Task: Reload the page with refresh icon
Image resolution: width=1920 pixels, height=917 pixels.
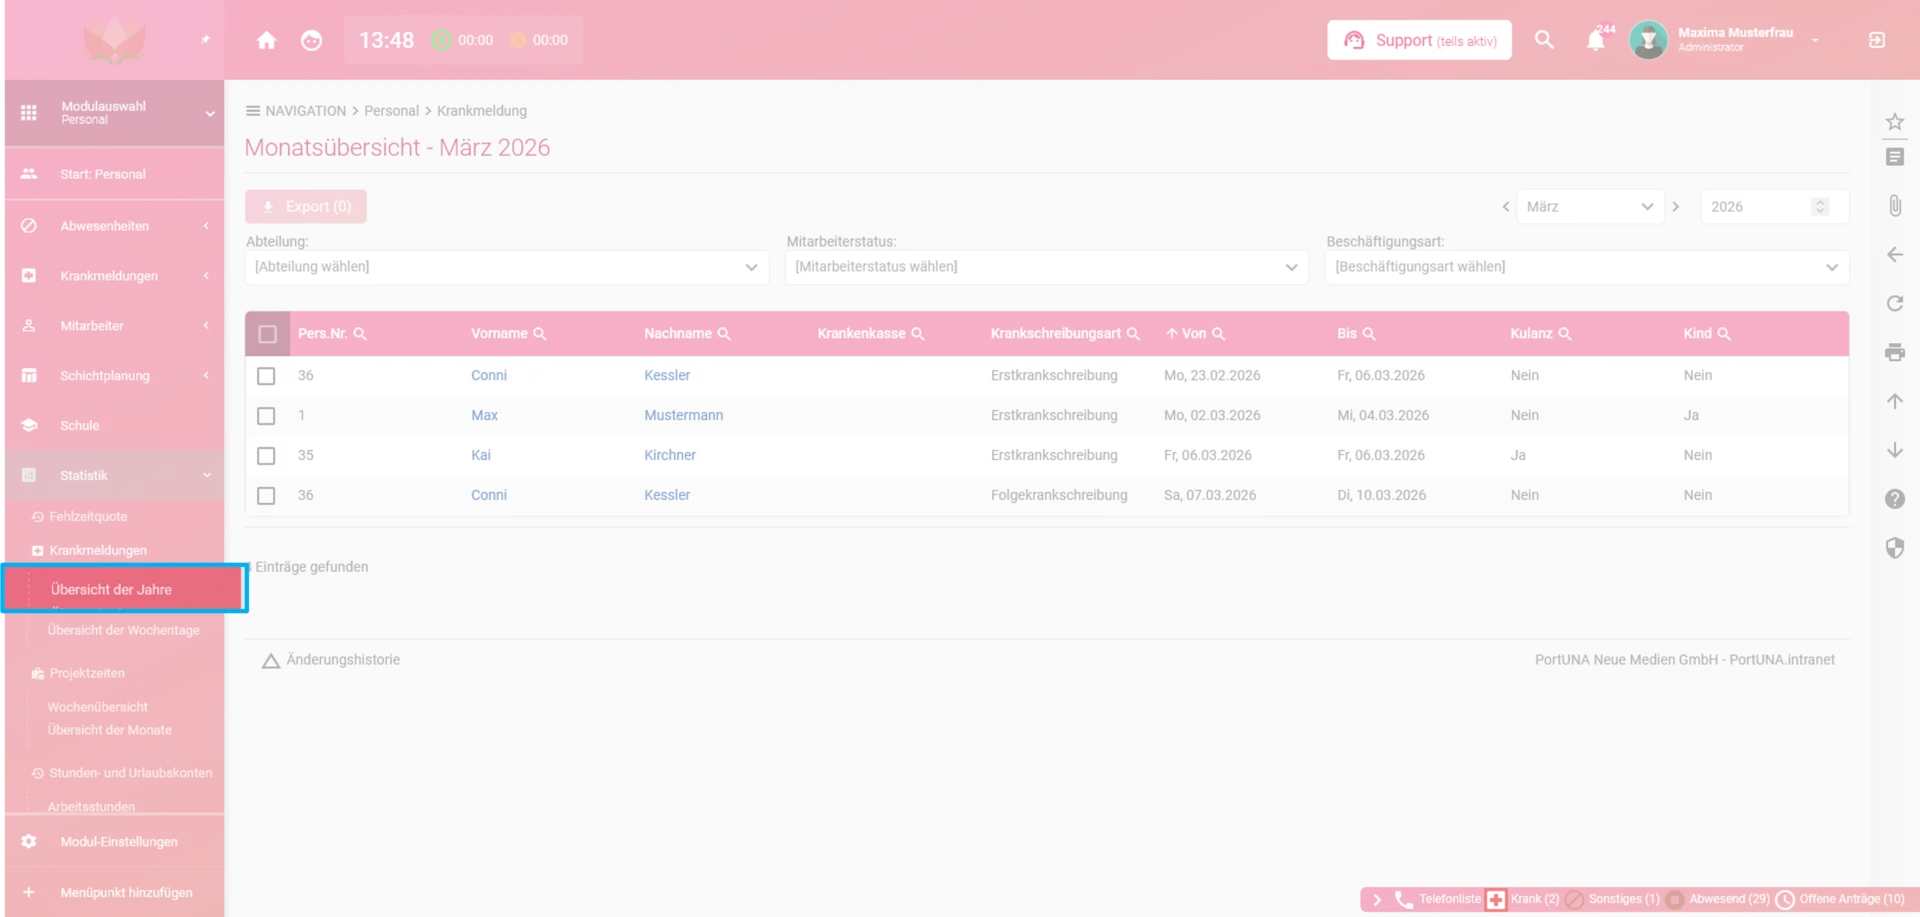Action: tap(1895, 303)
